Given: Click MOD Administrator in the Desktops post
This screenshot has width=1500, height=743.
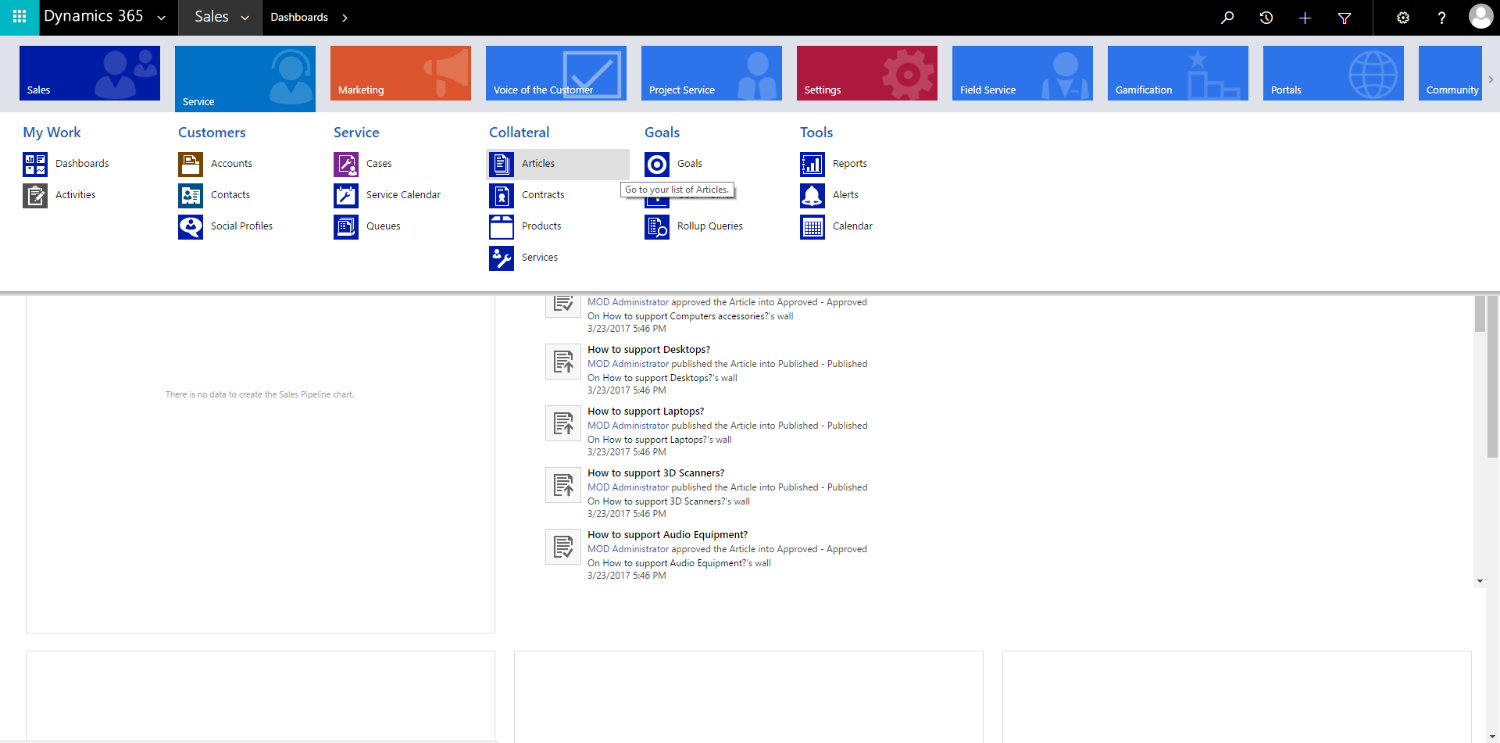Looking at the screenshot, I should click(628, 364).
